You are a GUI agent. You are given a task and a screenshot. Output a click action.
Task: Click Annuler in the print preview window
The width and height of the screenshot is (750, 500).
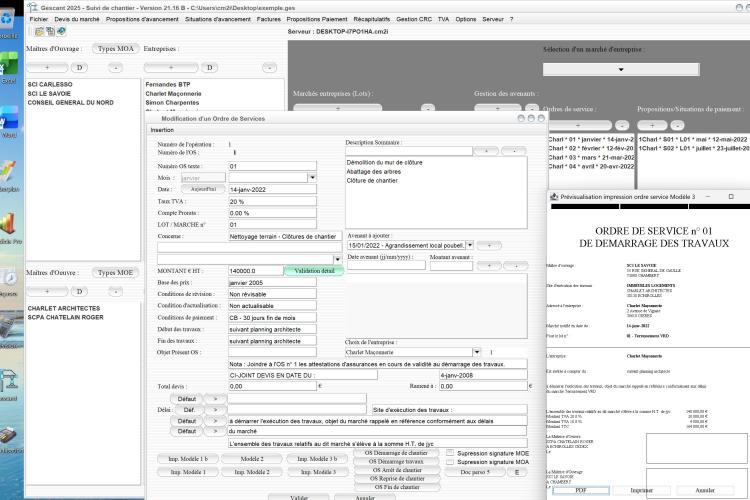(705, 490)
